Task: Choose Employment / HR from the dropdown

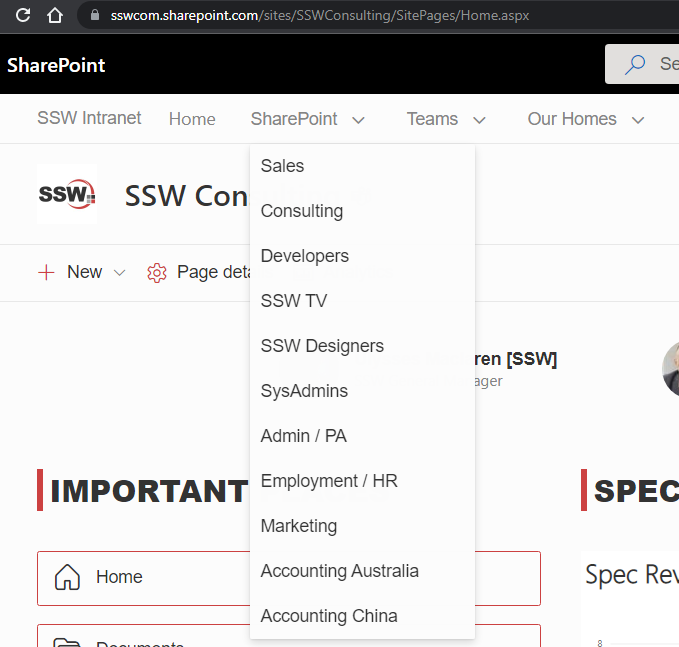Action: click(362, 481)
